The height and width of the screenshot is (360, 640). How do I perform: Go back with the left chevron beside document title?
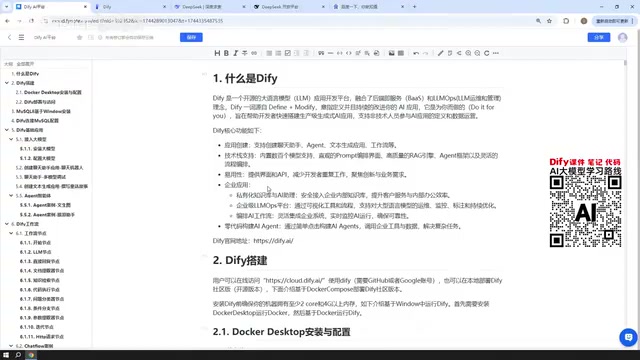(x=9, y=37)
